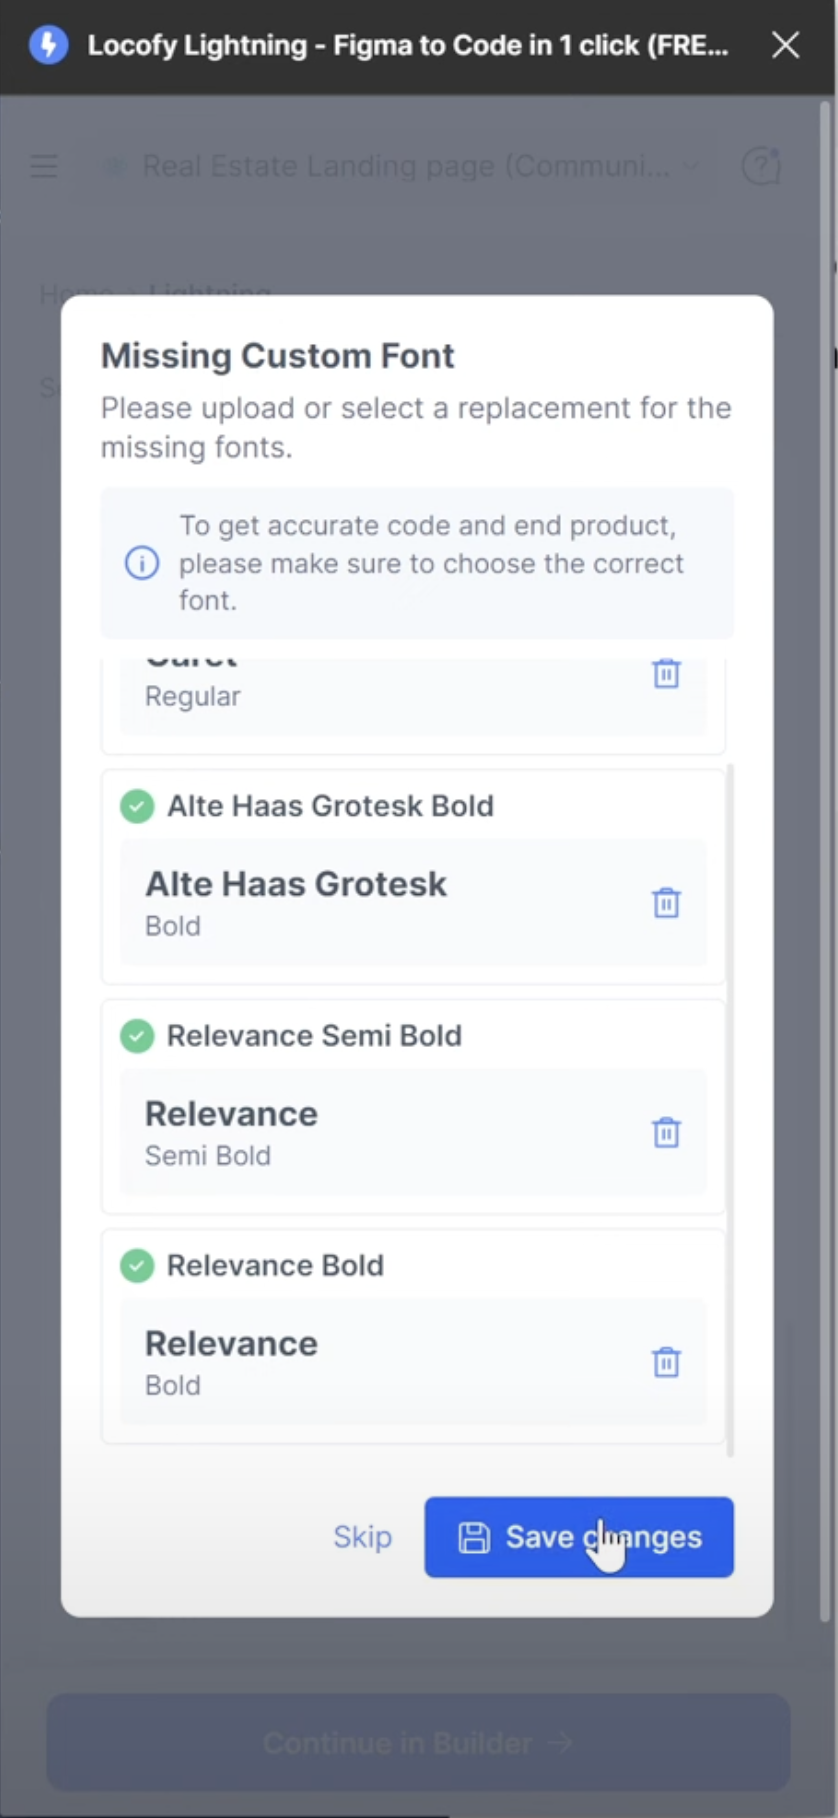838x1818 pixels.
Task: Click the Locofy lightning logo icon
Action: [x=48, y=45]
